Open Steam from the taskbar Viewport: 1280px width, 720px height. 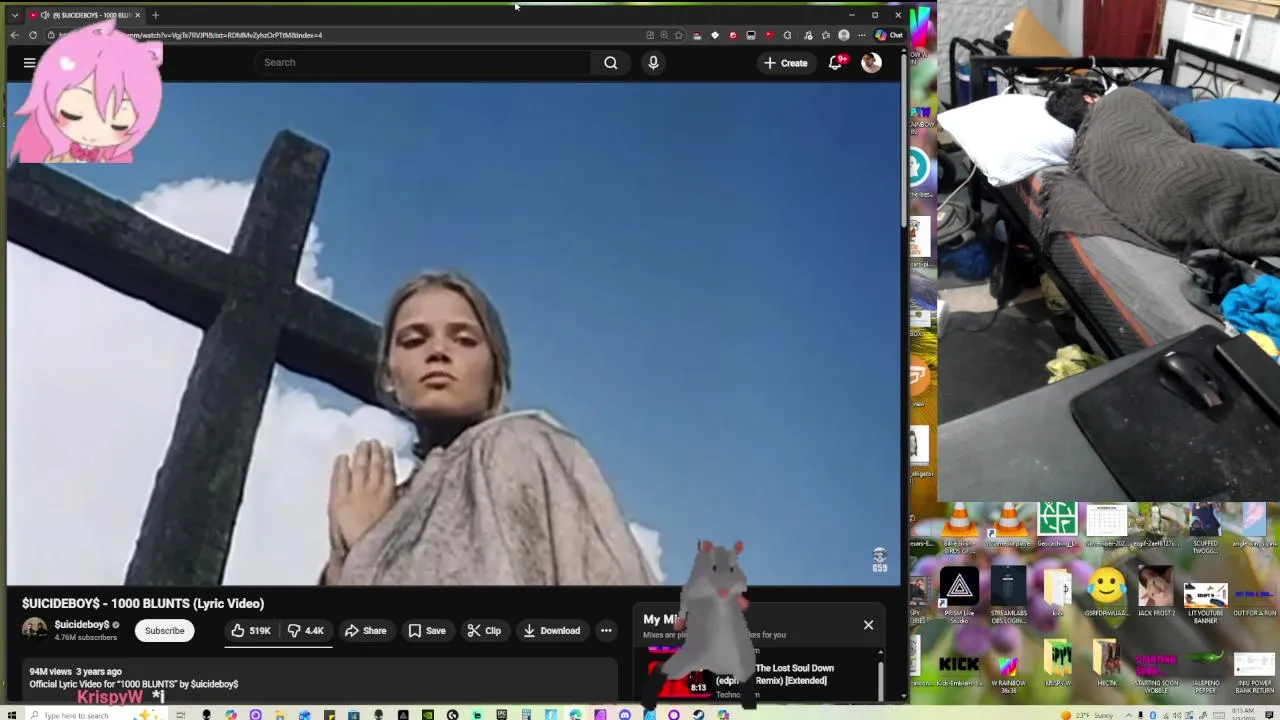(698, 714)
